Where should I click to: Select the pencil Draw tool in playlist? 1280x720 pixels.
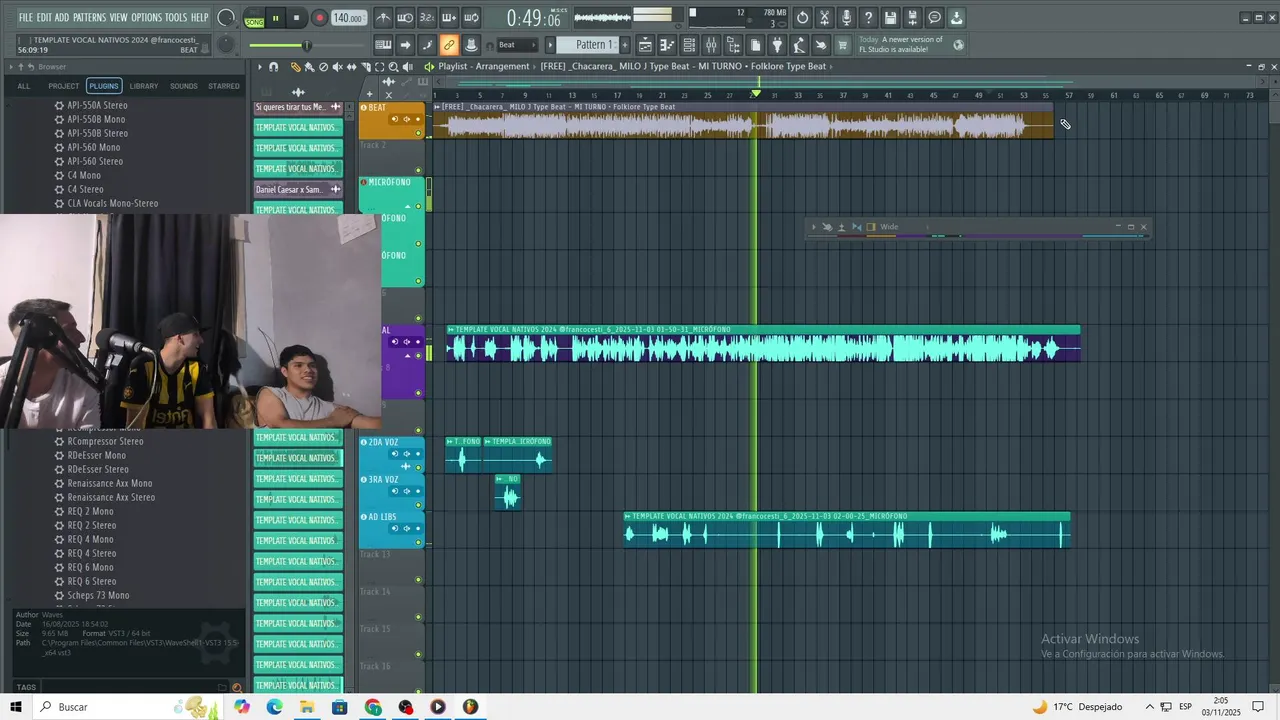(x=296, y=67)
